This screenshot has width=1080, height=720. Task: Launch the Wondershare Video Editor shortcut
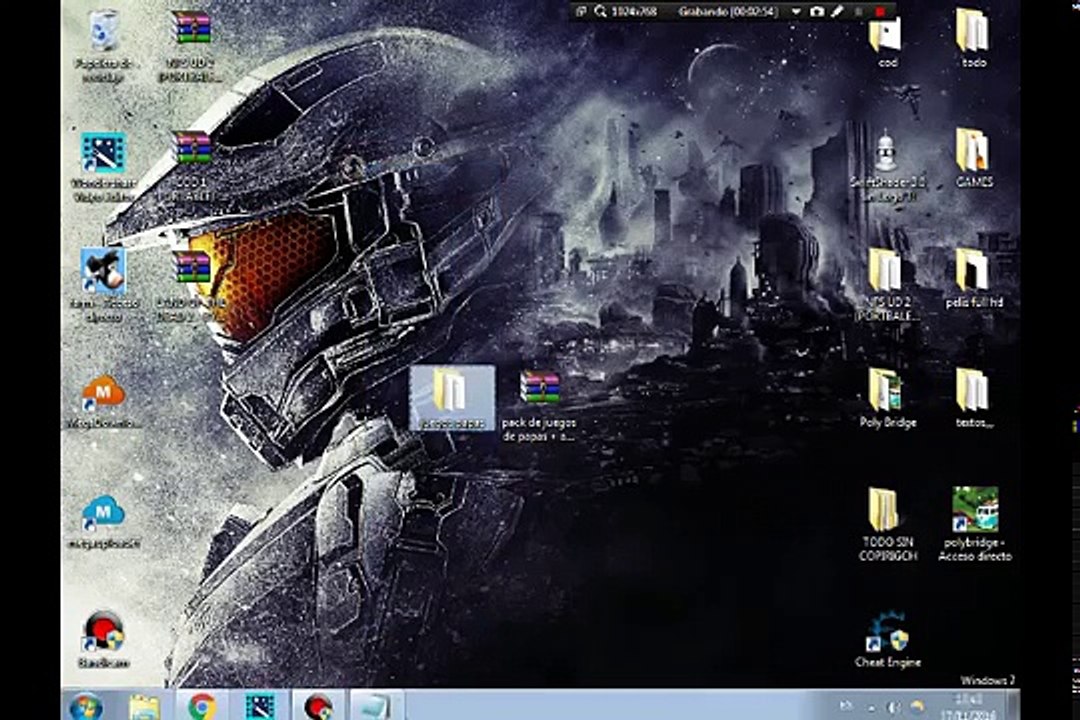click(104, 167)
